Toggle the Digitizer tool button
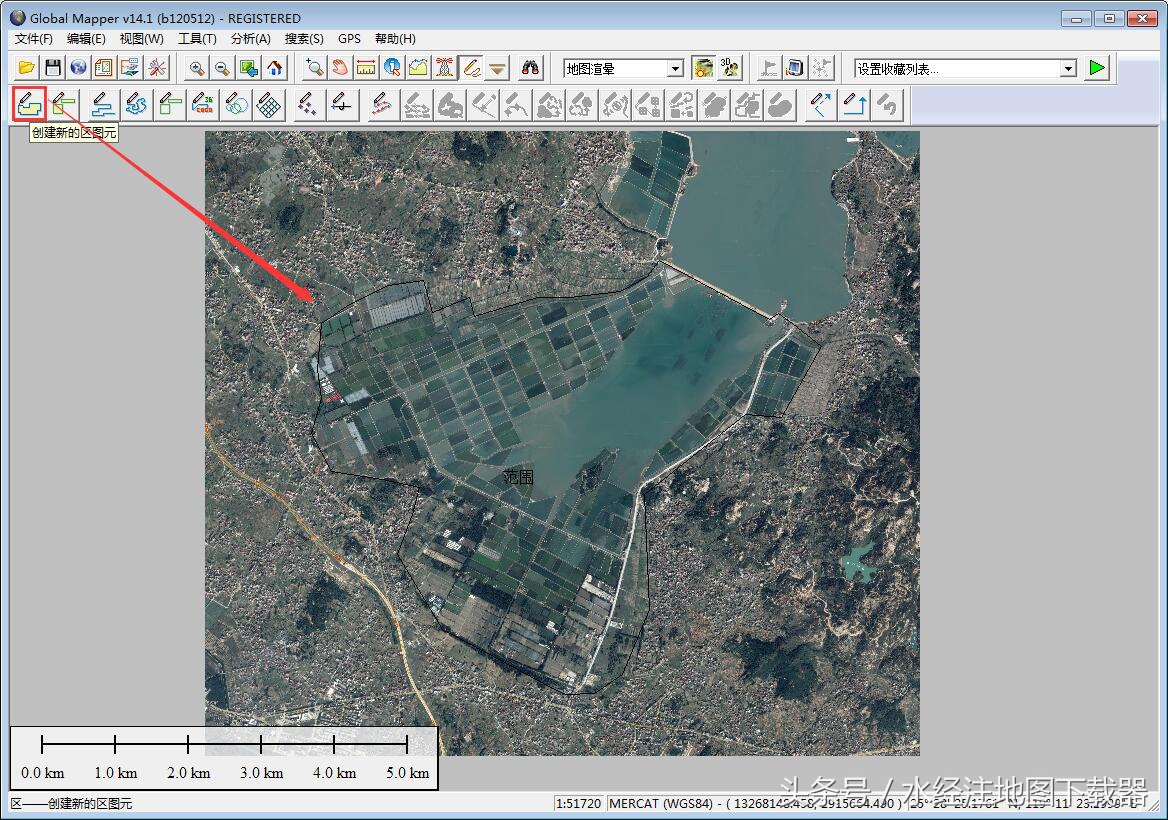 471,68
